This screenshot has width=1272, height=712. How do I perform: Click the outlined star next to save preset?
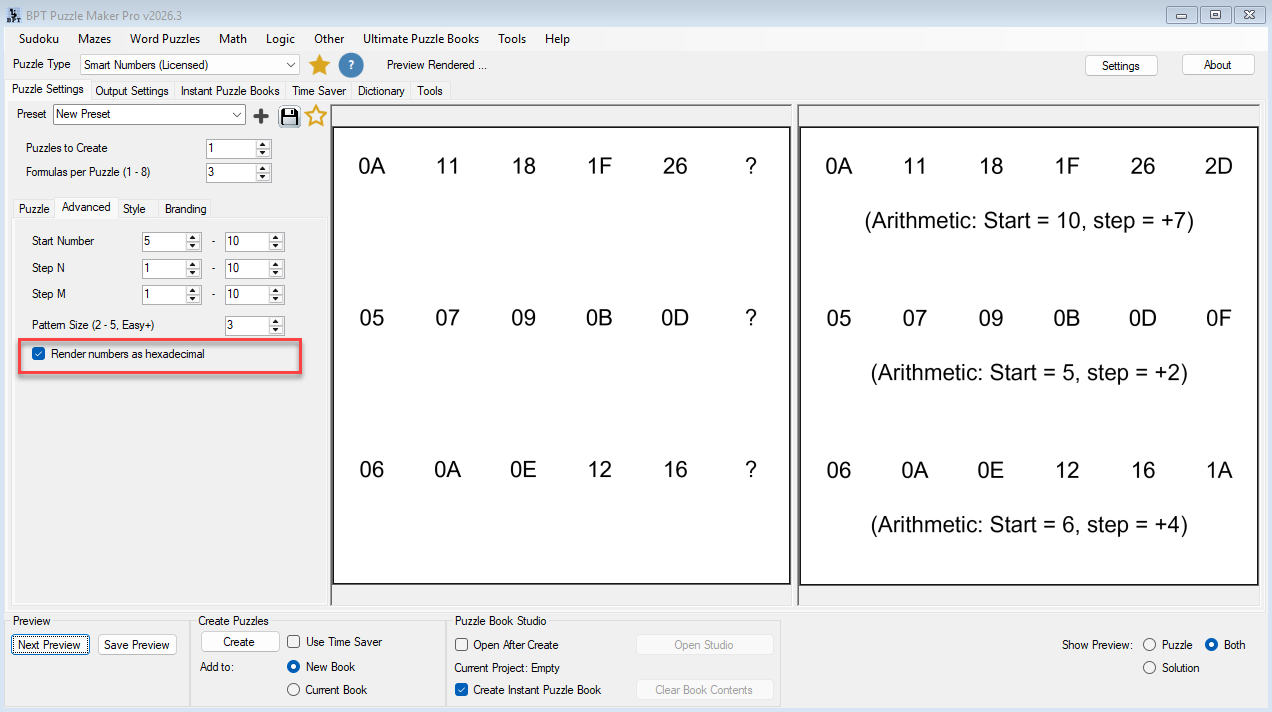(316, 116)
